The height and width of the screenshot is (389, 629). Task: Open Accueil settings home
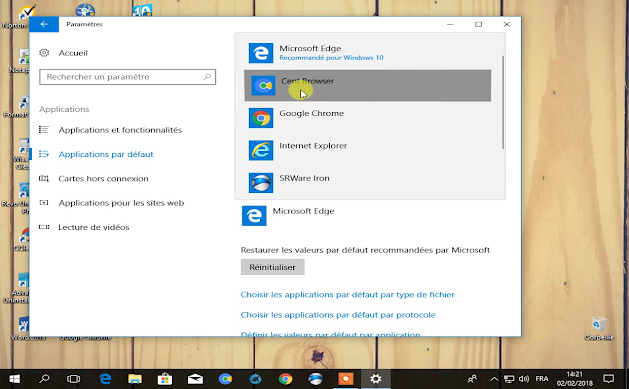(63, 53)
